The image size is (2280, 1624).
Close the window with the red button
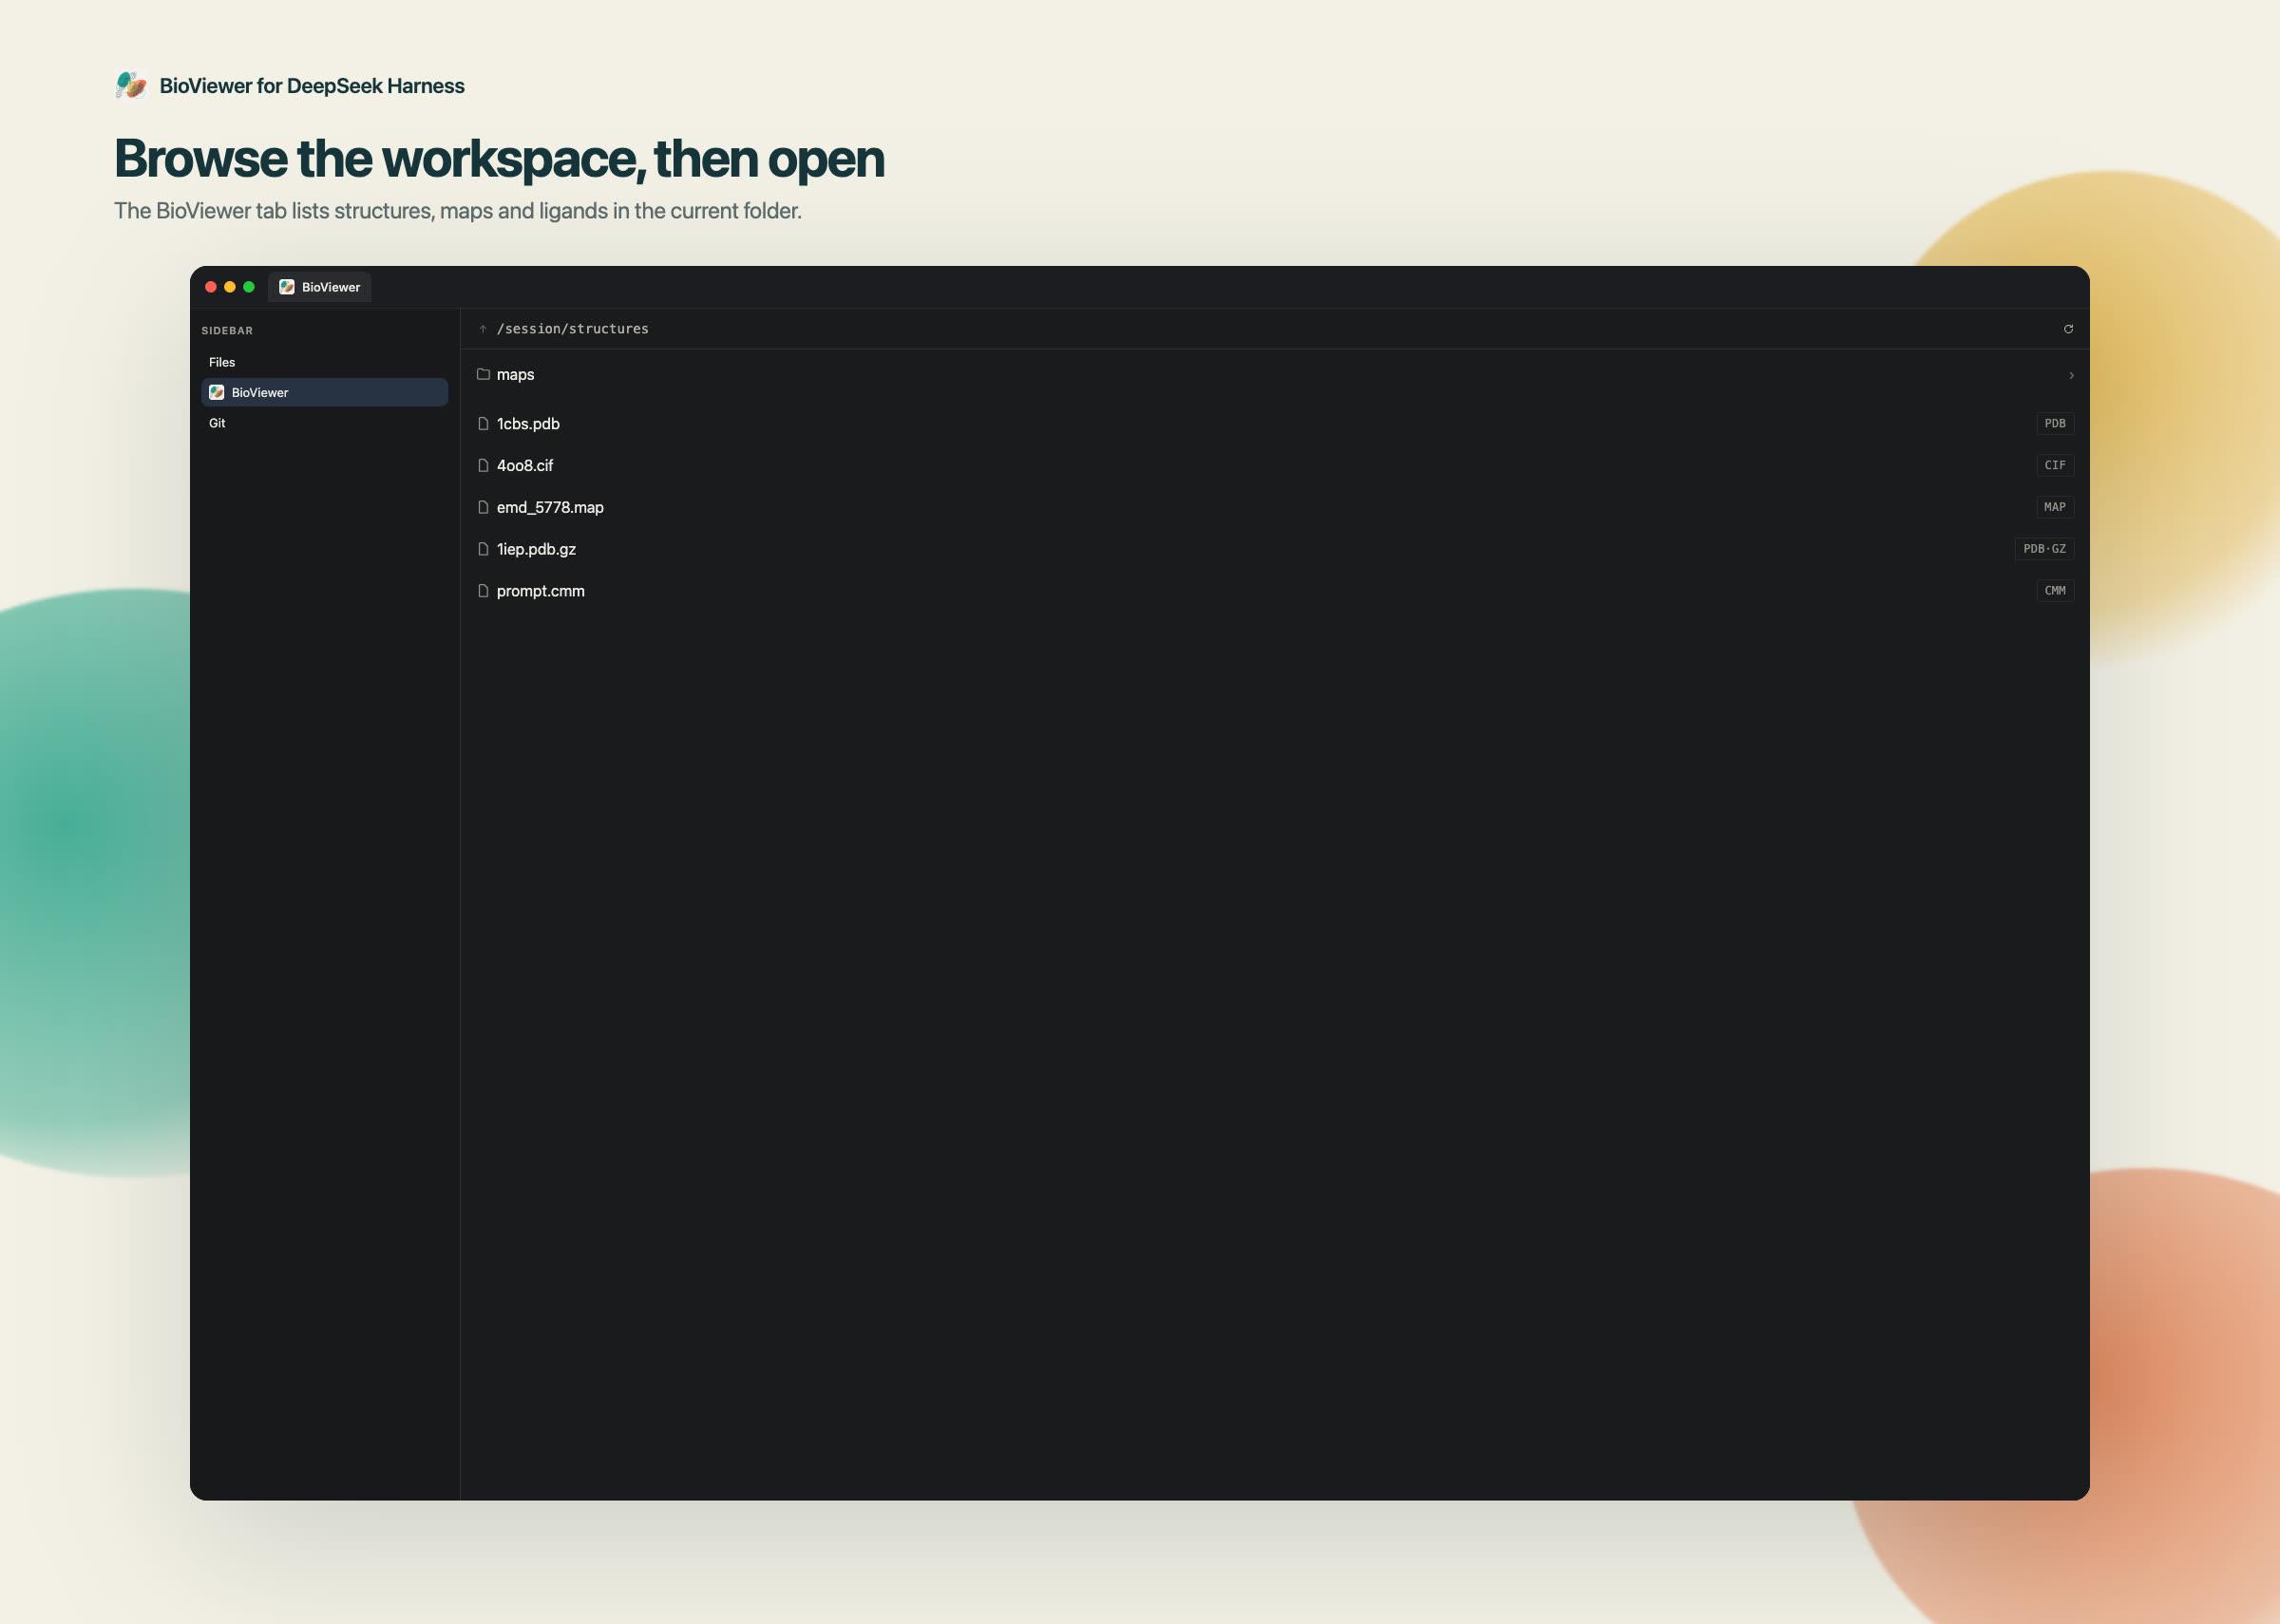(x=211, y=287)
